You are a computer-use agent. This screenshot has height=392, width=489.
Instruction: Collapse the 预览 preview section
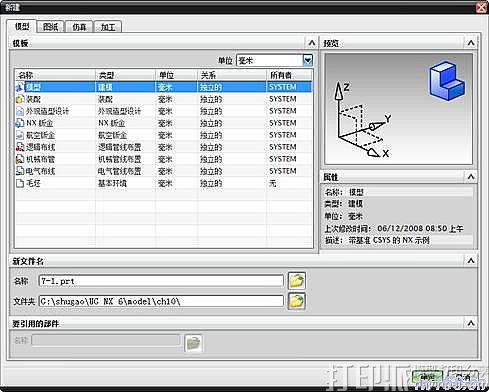coord(471,43)
